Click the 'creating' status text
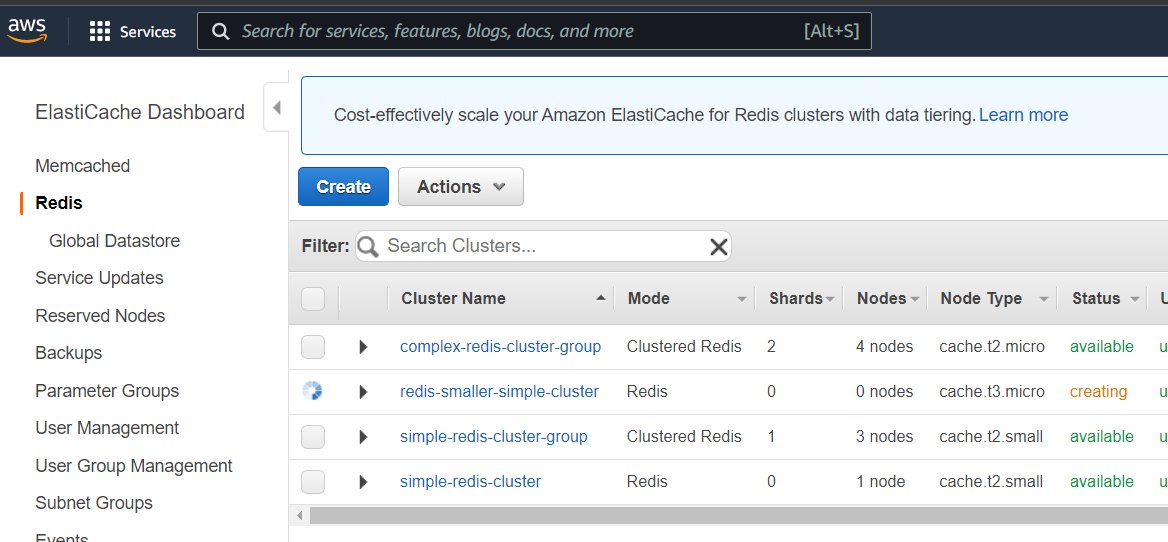This screenshot has height=542, width=1168. (1099, 392)
